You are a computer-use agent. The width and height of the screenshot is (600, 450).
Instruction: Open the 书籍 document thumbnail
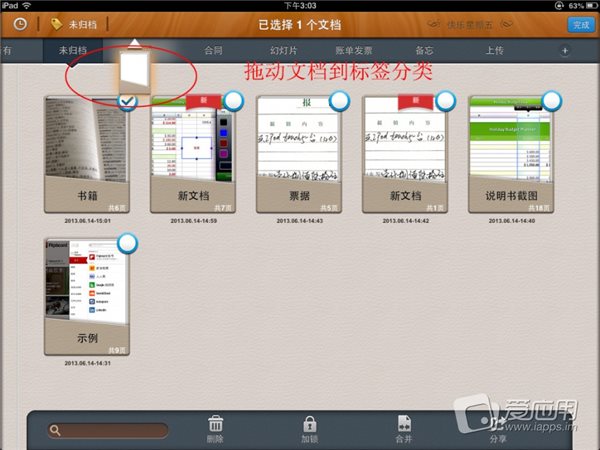tap(87, 155)
